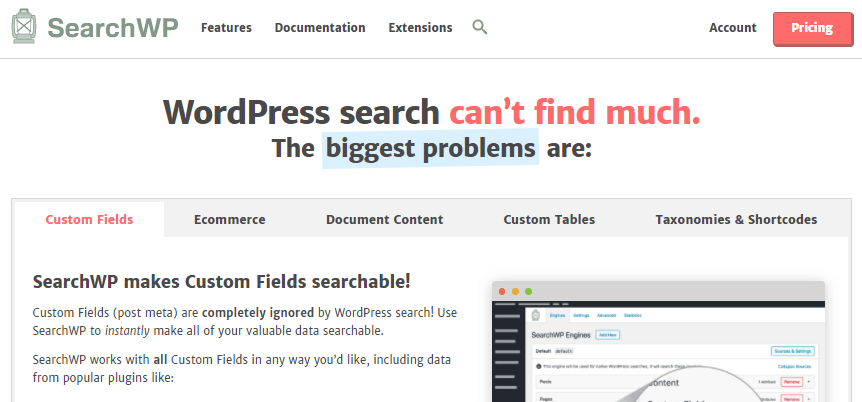Click the SearchWP lantern logo icon
This screenshot has width=862, height=402.
point(24,26)
